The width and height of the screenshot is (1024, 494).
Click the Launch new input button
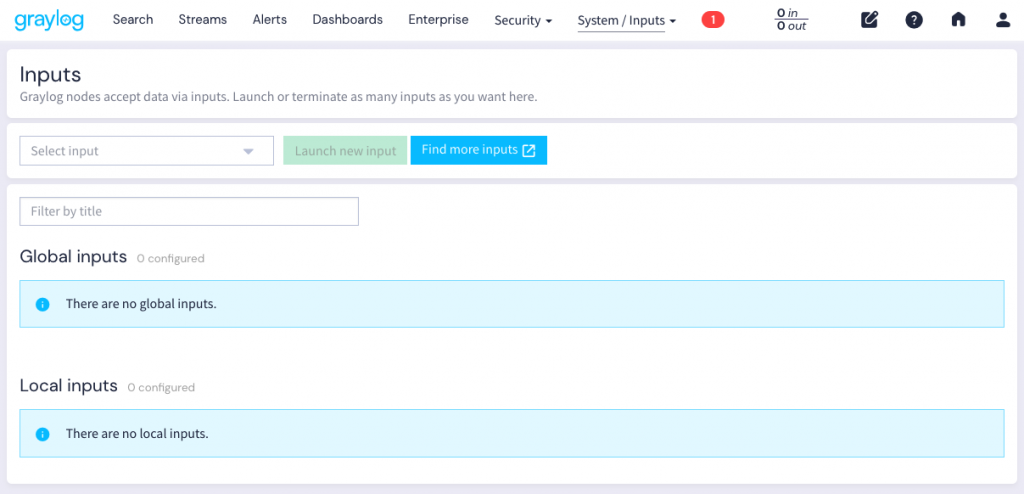pos(345,151)
